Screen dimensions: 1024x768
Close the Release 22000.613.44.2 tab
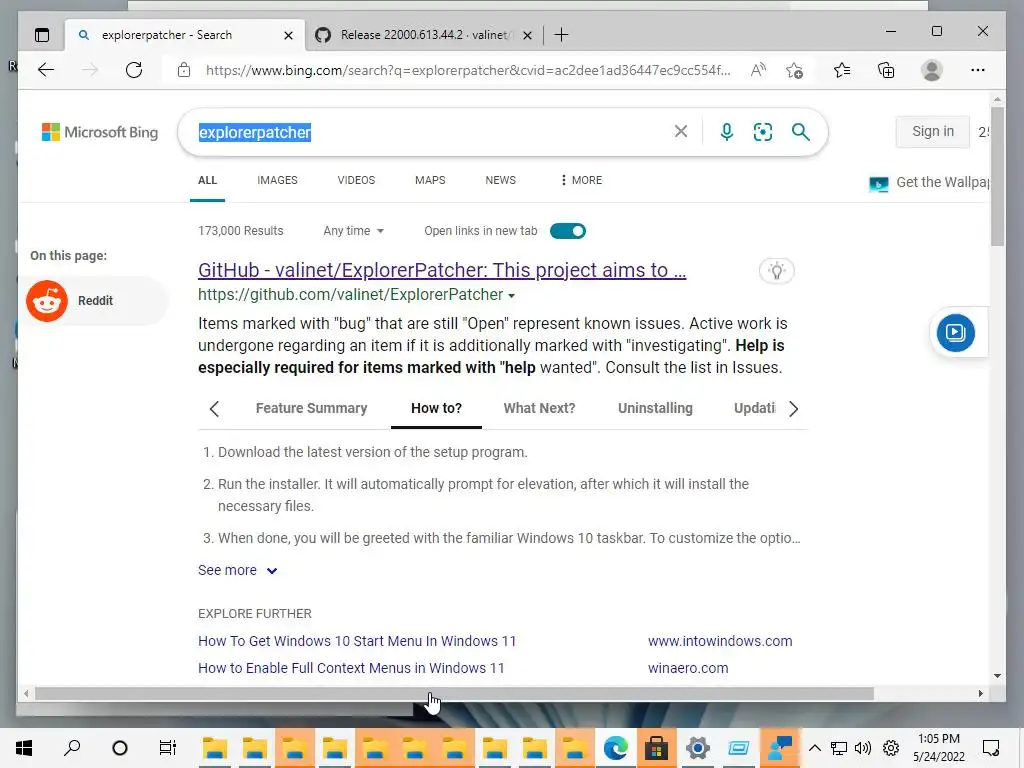pyautogui.click(x=528, y=35)
